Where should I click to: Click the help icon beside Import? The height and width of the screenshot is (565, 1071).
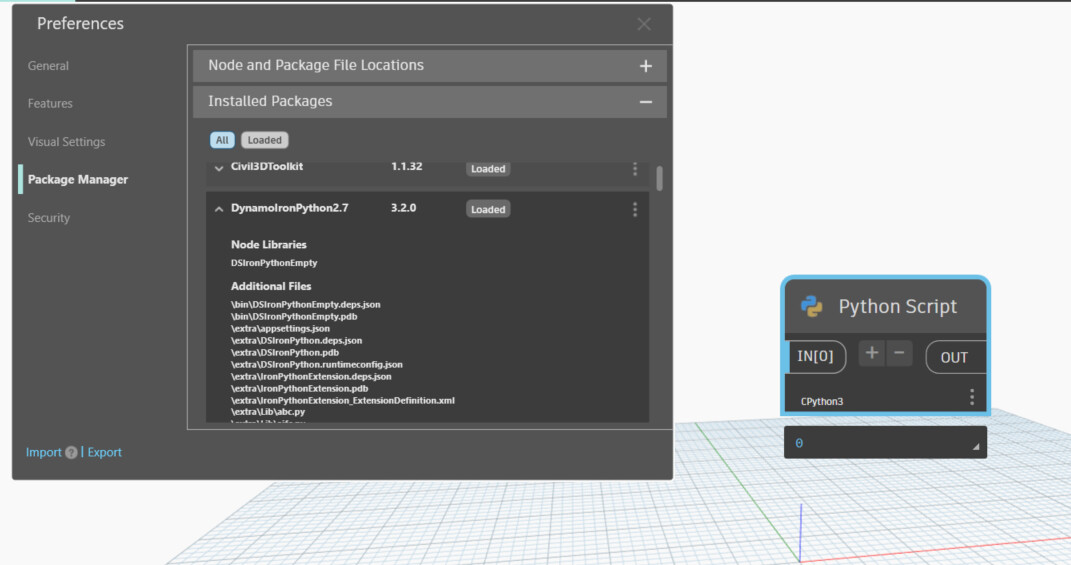click(71, 453)
